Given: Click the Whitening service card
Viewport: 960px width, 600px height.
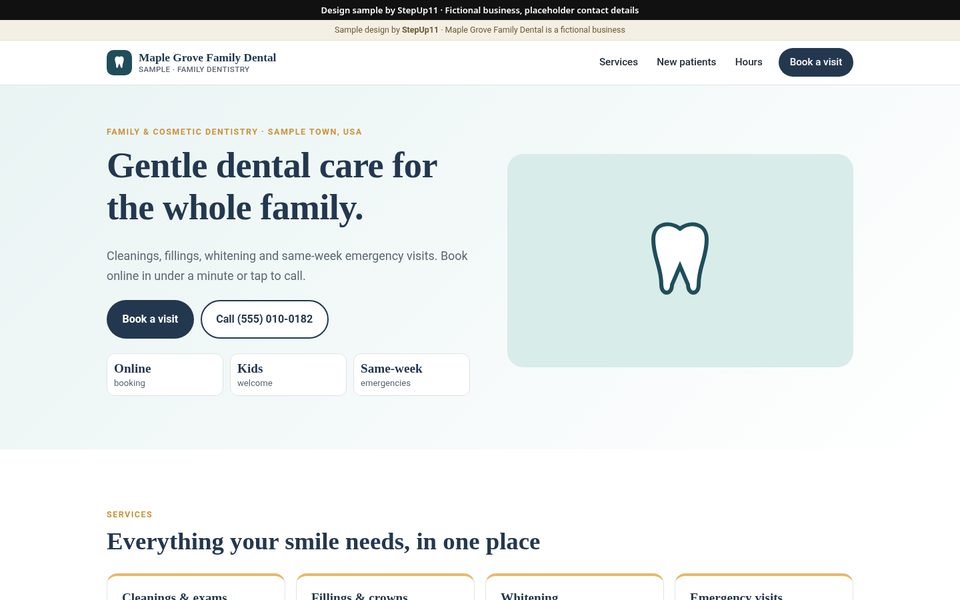Looking at the screenshot, I should 574,587.
